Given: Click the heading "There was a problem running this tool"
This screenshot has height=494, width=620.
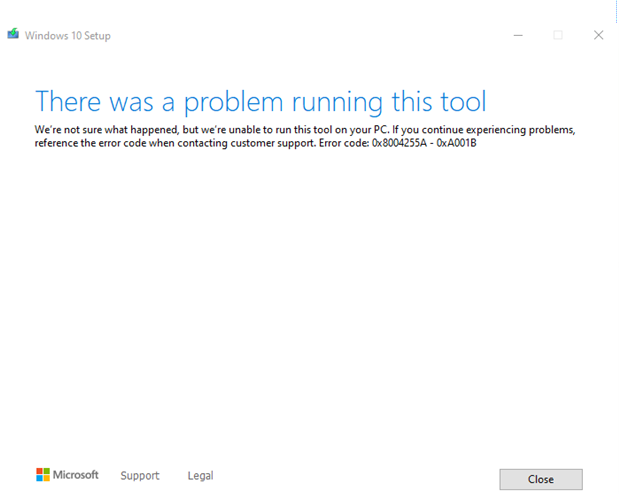Looking at the screenshot, I should 261,102.
